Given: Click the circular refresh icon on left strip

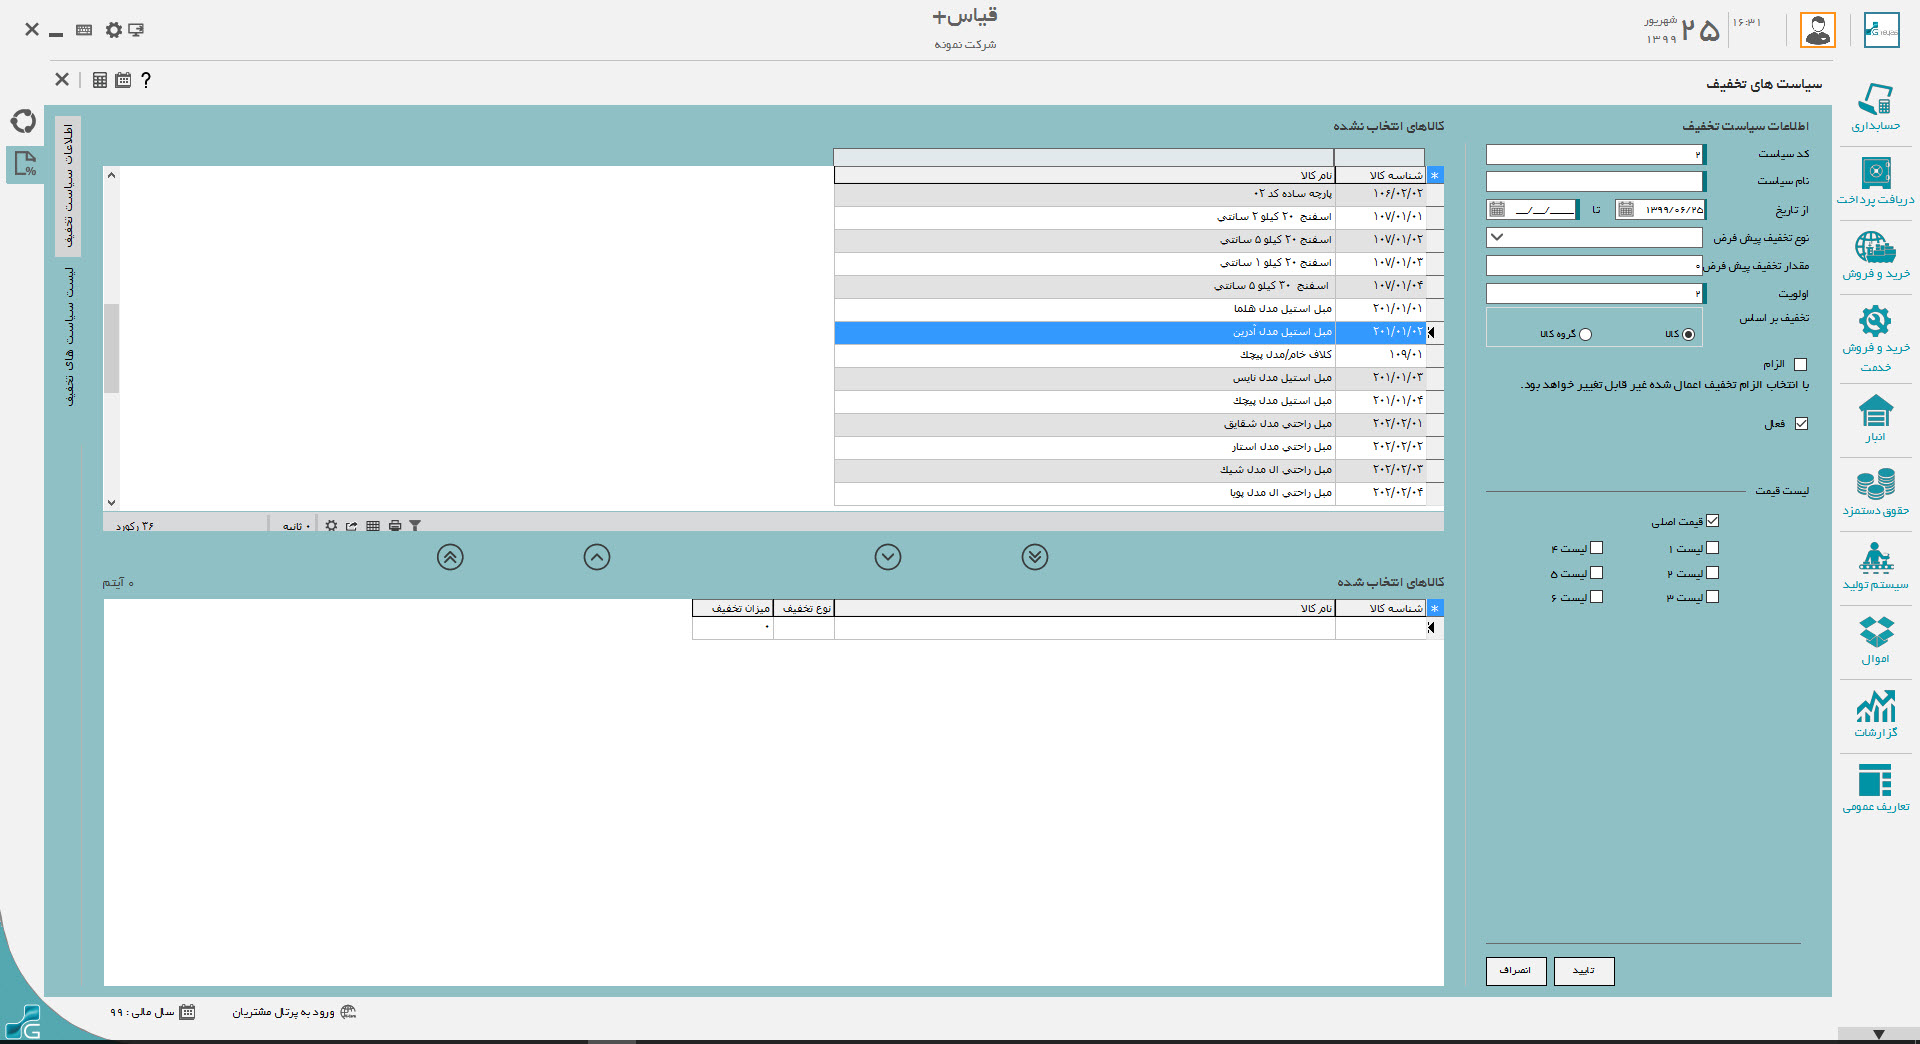Looking at the screenshot, I should click(23, 121).
